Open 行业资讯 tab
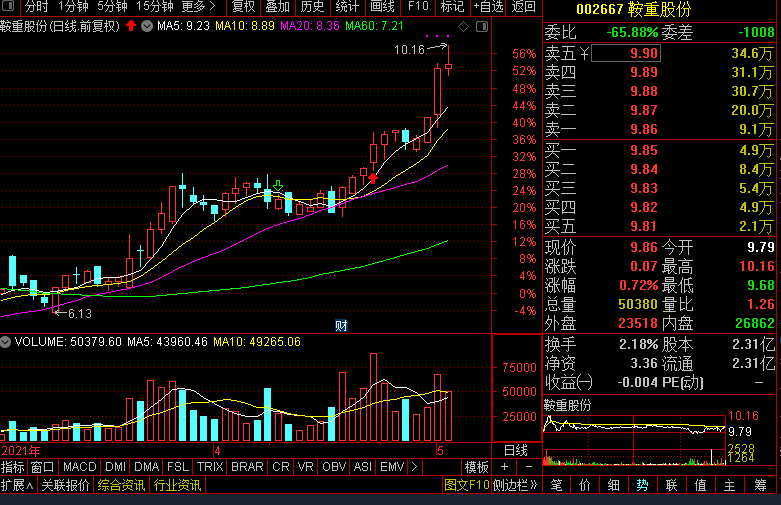The width and height of the screenshot is (781, 505). tap(178, 485)
